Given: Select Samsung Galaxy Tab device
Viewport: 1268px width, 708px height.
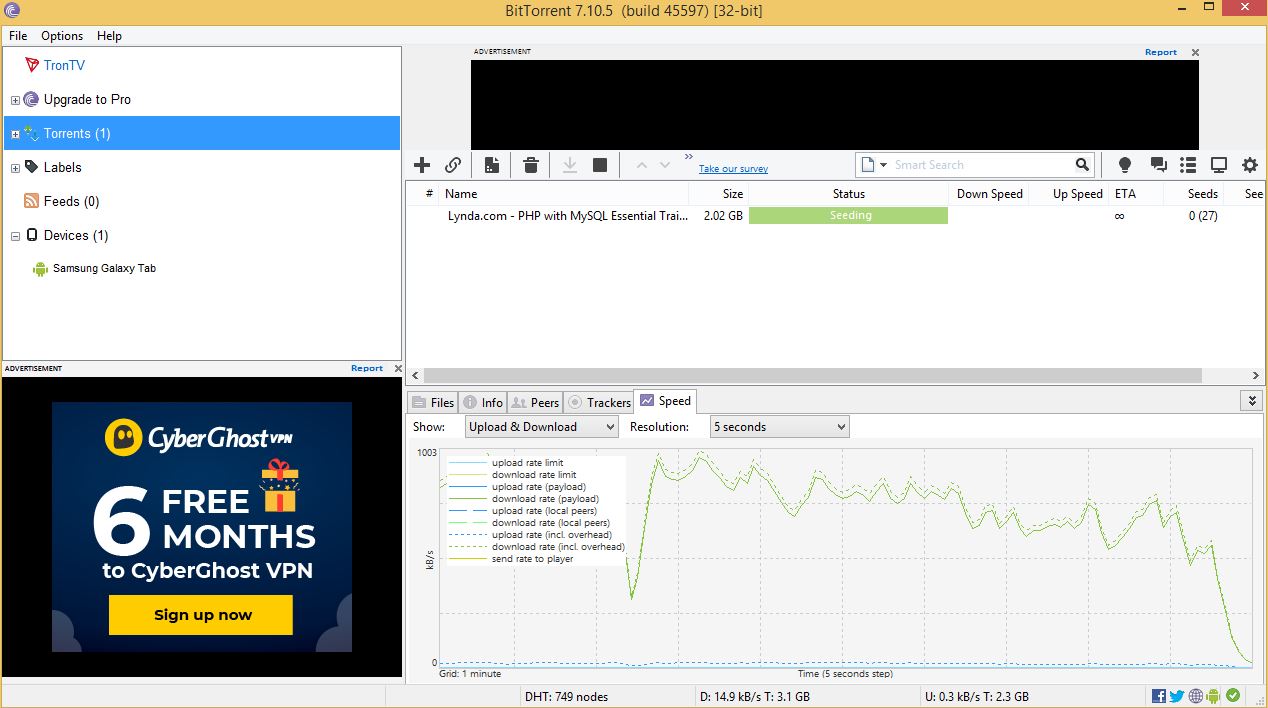Looking at the screenshot, I should coord(104,268).
